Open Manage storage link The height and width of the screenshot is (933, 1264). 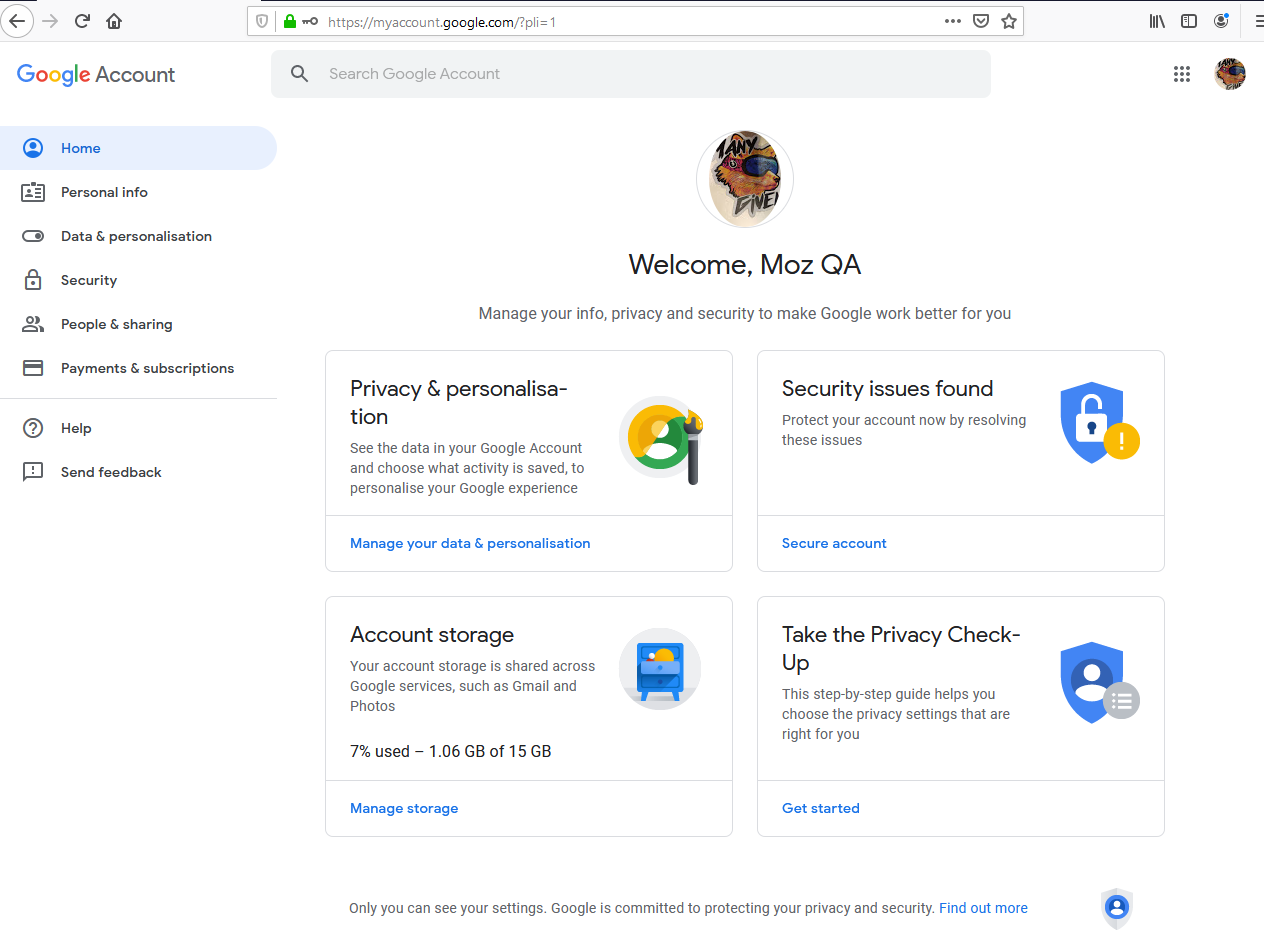point(404,807)
